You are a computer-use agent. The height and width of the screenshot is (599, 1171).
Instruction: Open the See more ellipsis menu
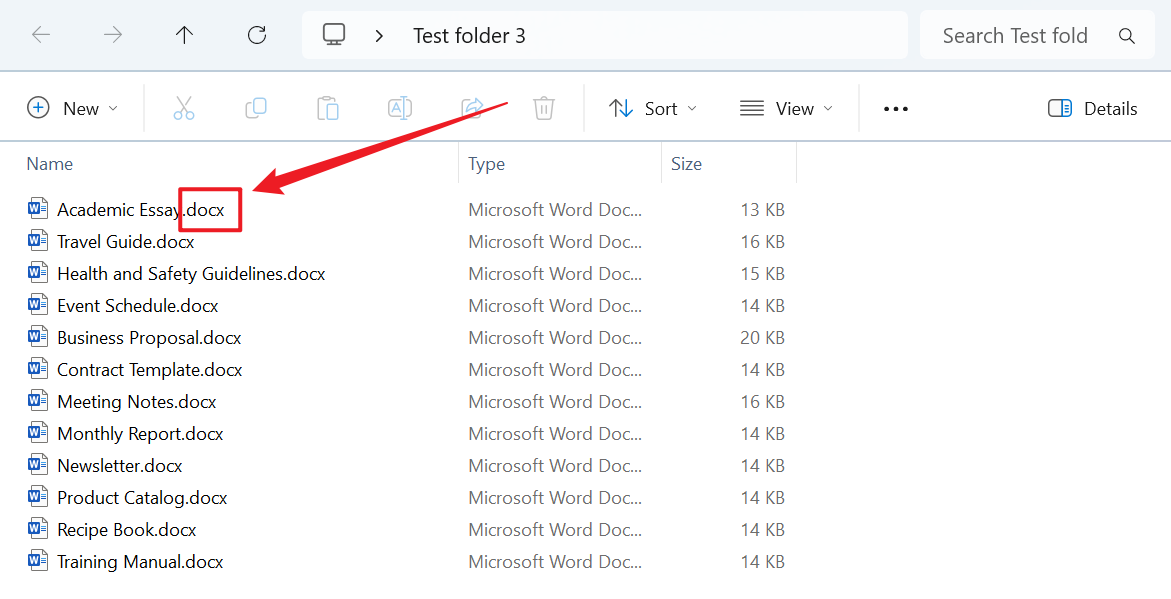(x=896, y=108)
